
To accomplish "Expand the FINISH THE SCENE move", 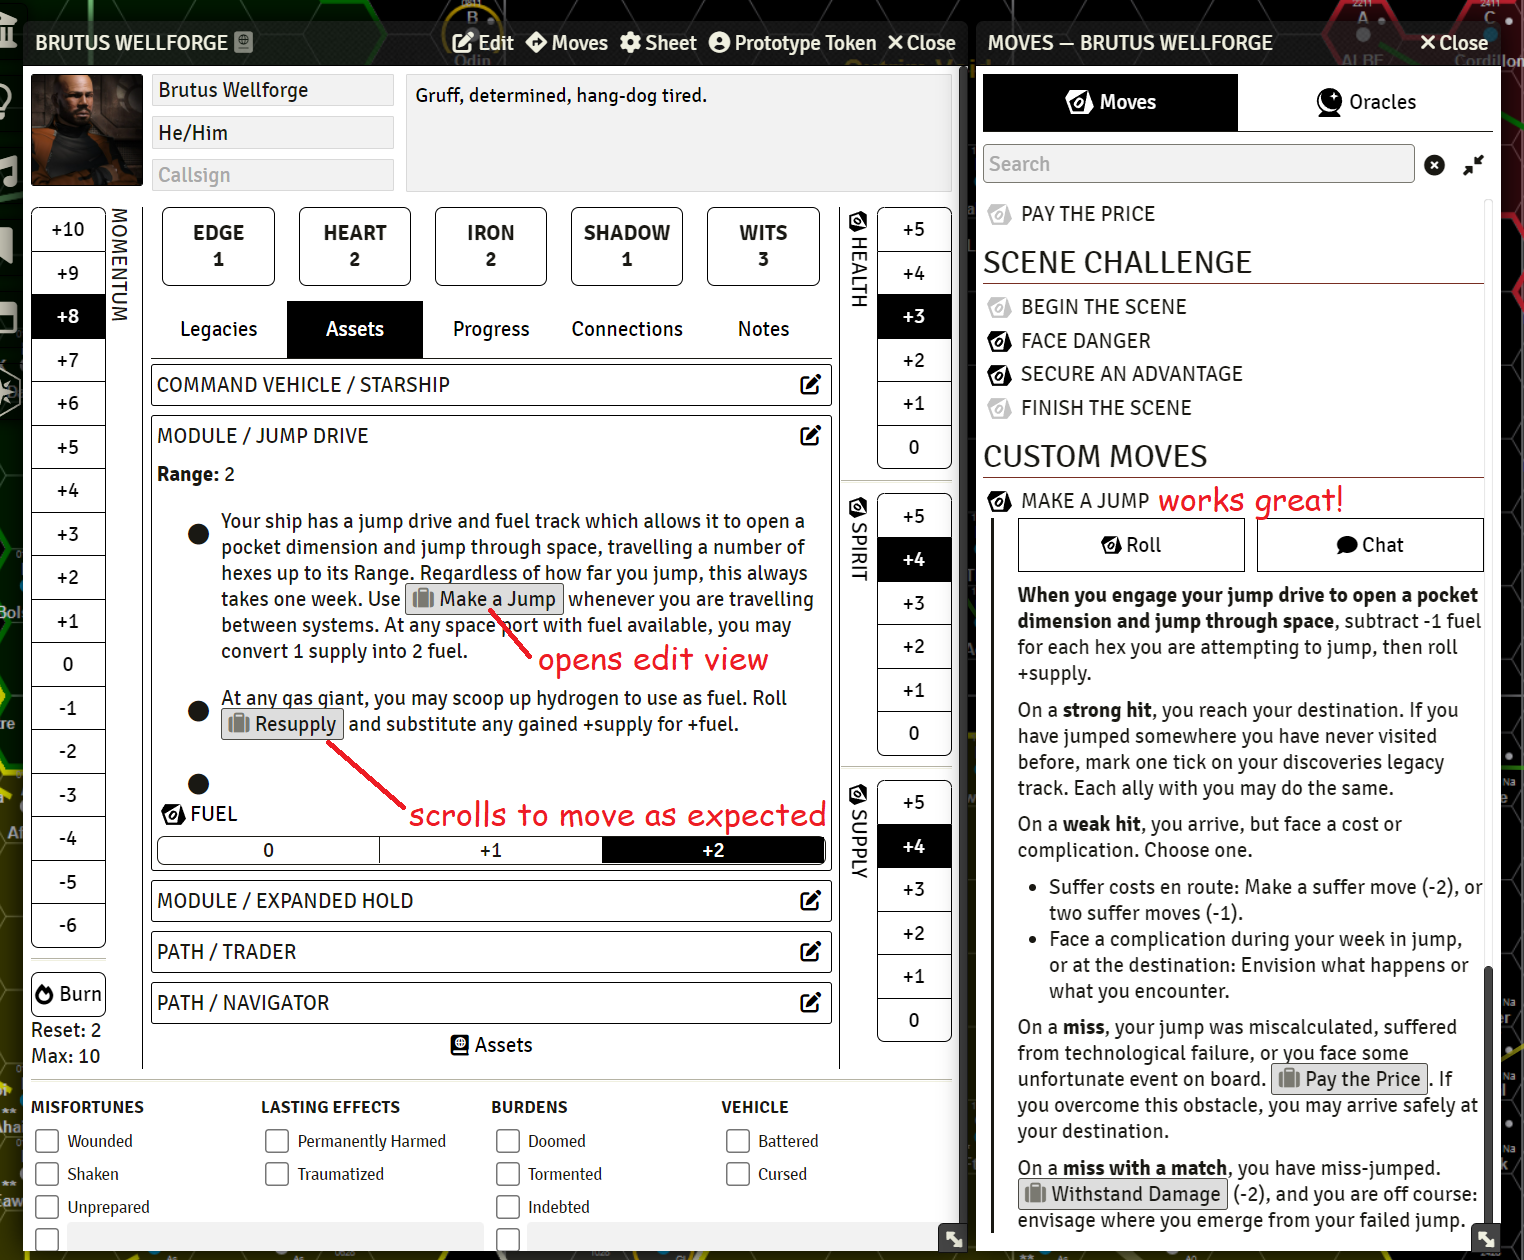I will pyautogui.click(x=1106, y=408).
